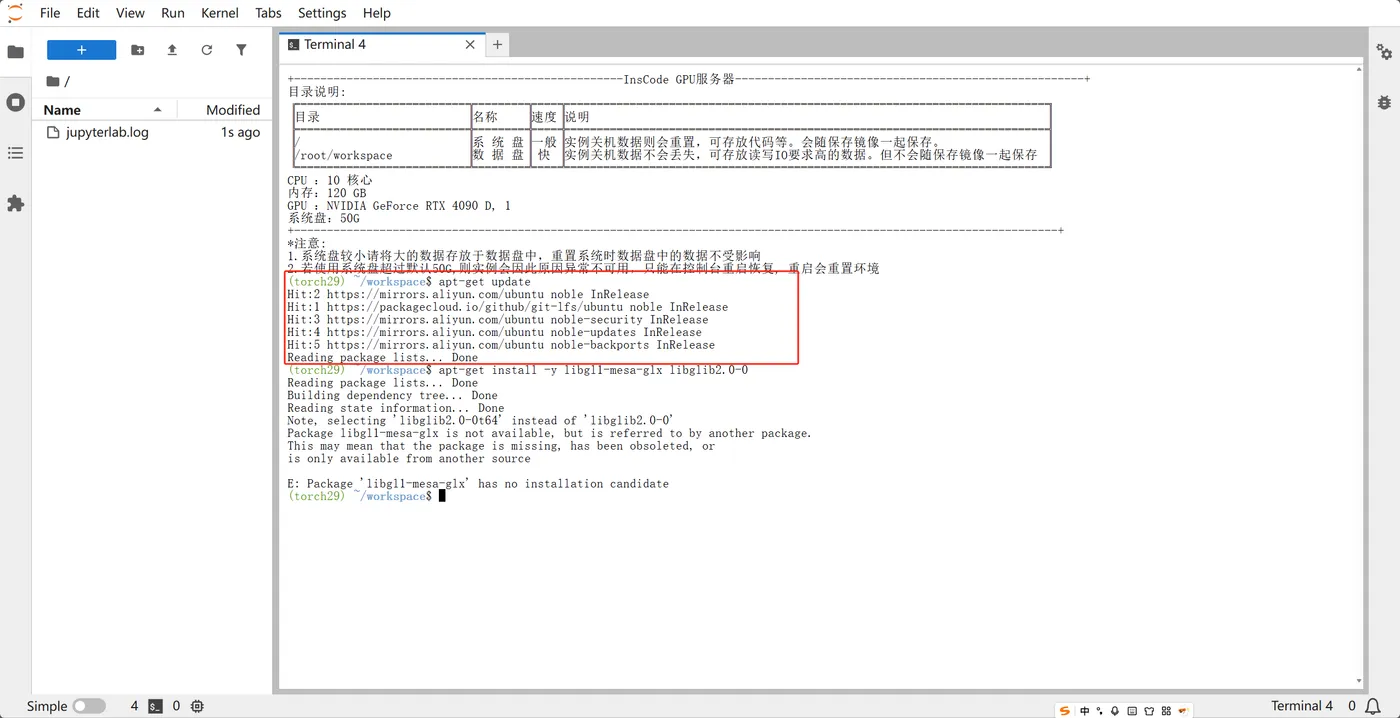Open the Debugger bug icon panel

(x=1384, y=102)
